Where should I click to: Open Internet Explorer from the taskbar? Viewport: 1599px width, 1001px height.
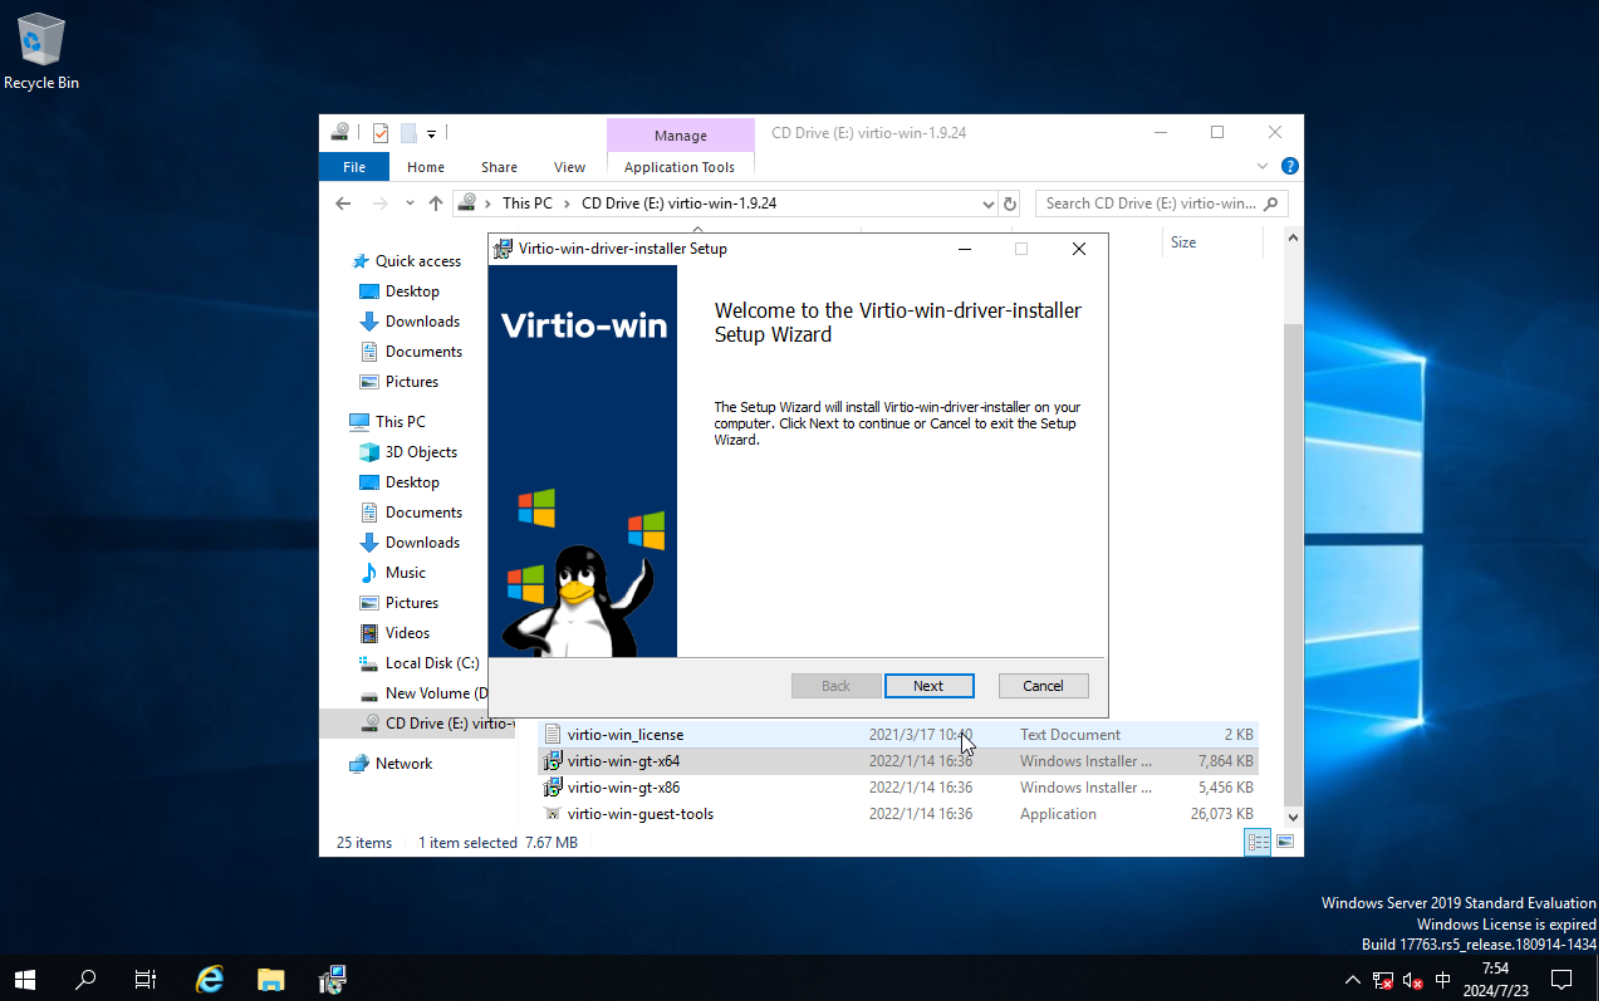click(209, 979)
